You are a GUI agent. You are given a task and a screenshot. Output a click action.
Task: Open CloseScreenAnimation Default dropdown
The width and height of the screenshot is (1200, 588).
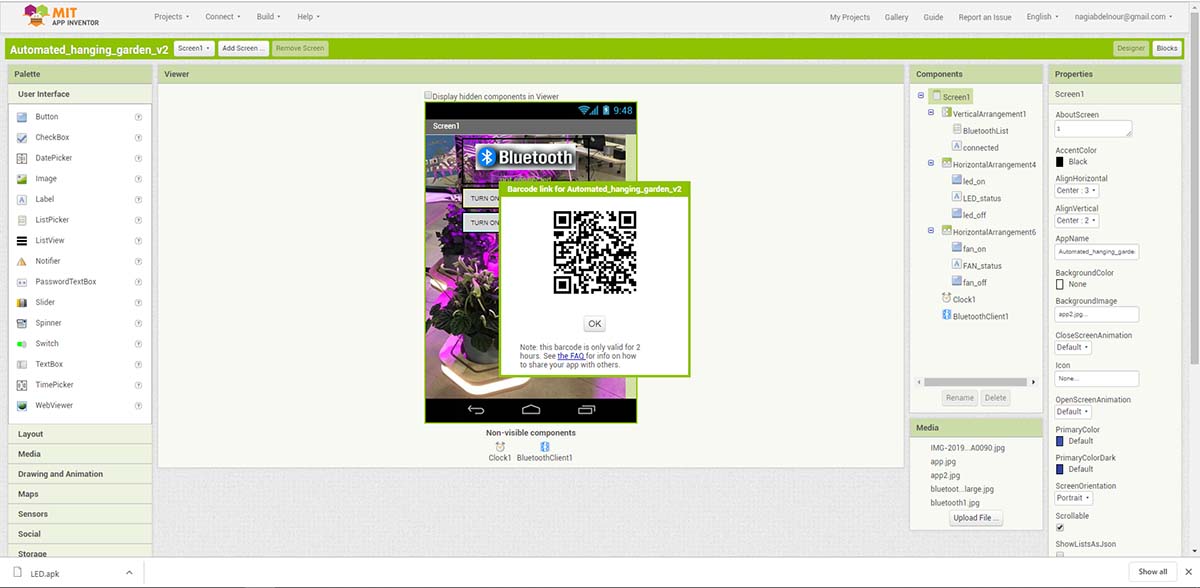coord(1073,347)
